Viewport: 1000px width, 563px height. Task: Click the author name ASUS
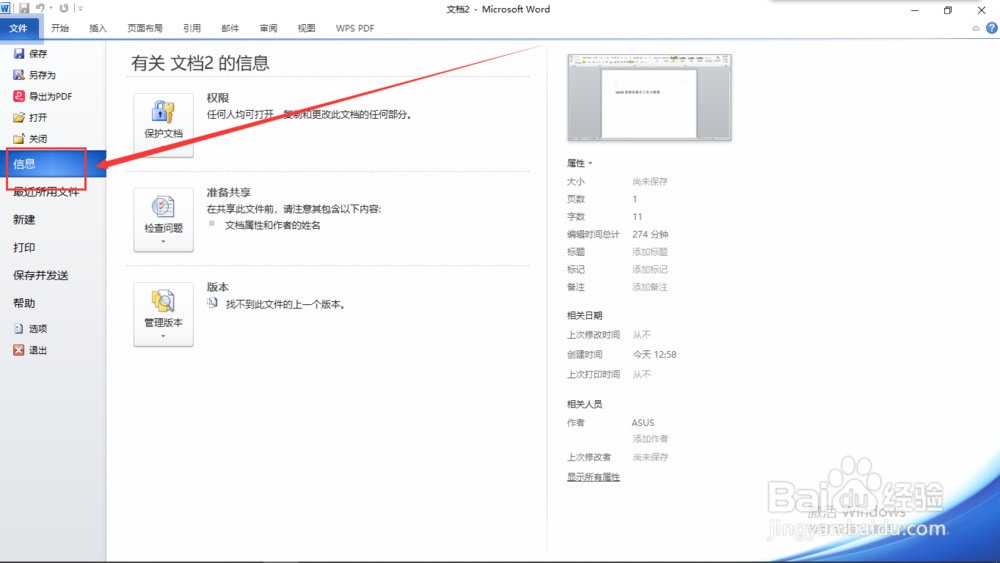coord(643,423)
